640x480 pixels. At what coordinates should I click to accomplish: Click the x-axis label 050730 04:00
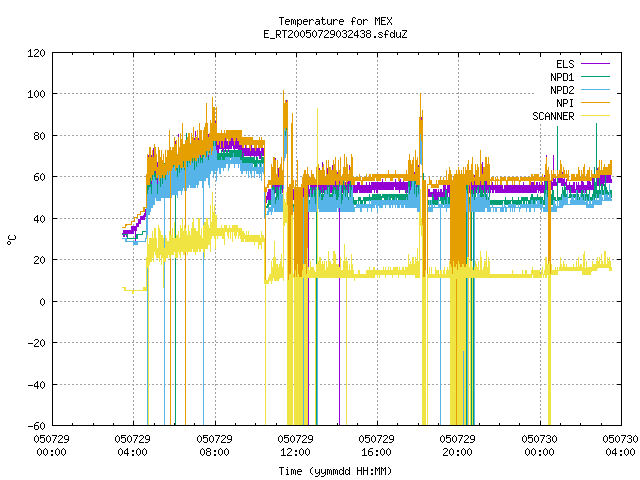(x=620, y=446)
